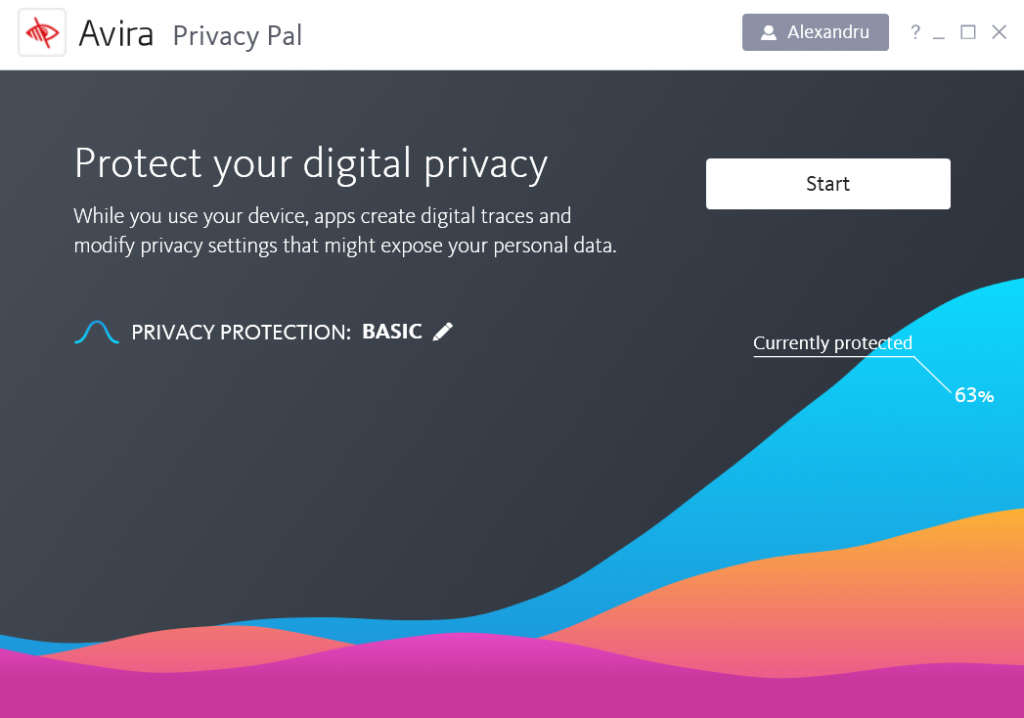Click the Avira brand name
Screen dimensions: 1024x718
point(116,34)
